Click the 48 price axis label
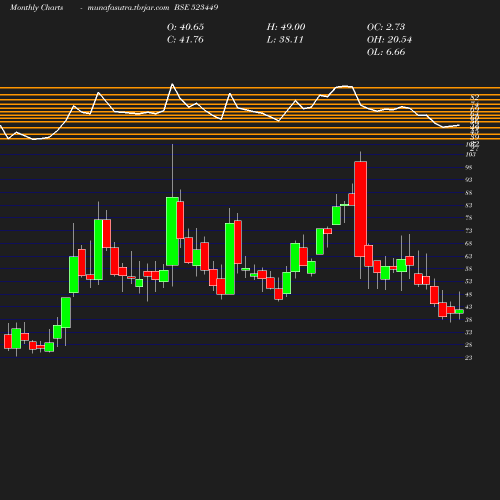 (x=469, y=294)
